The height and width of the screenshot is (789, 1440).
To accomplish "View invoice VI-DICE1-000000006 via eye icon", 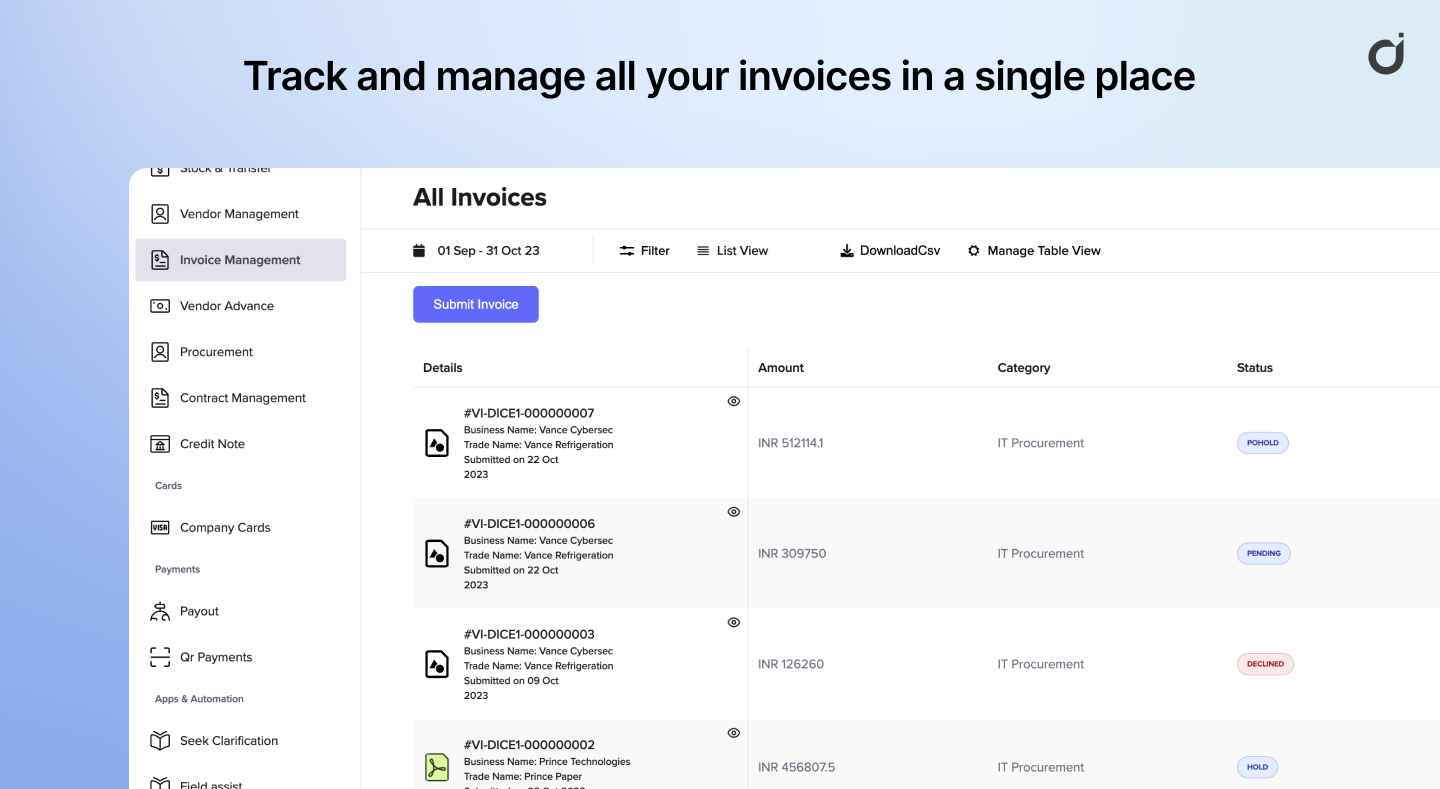I will (x=734, y=512).
